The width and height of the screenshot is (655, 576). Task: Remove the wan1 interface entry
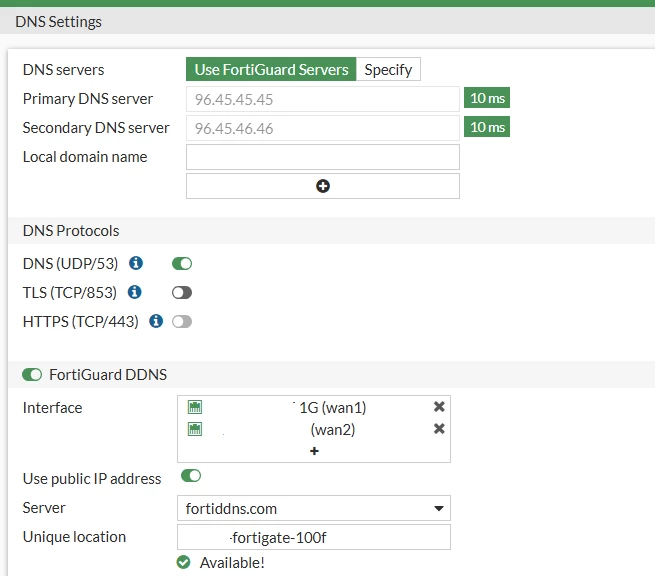pos(439,406)
